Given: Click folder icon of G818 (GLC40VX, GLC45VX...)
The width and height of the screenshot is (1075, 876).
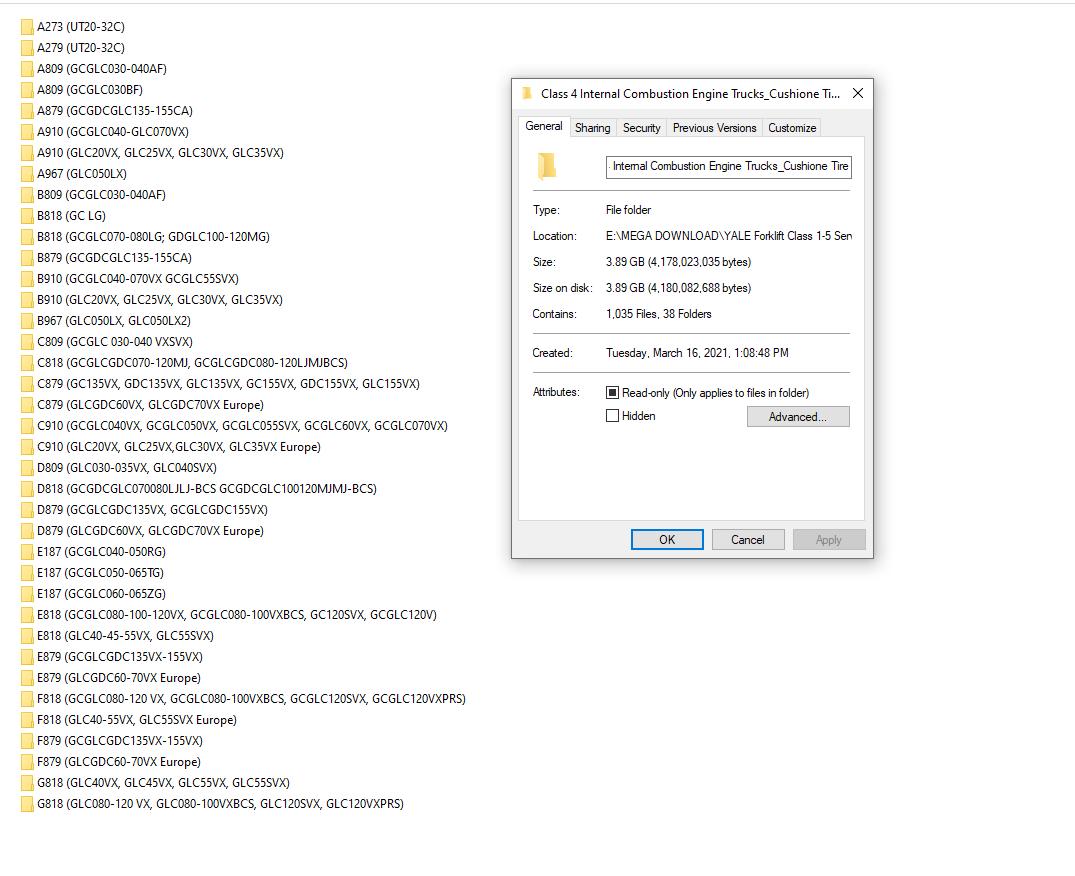Looking at the screenshot, I should click(x=27, y=783).
